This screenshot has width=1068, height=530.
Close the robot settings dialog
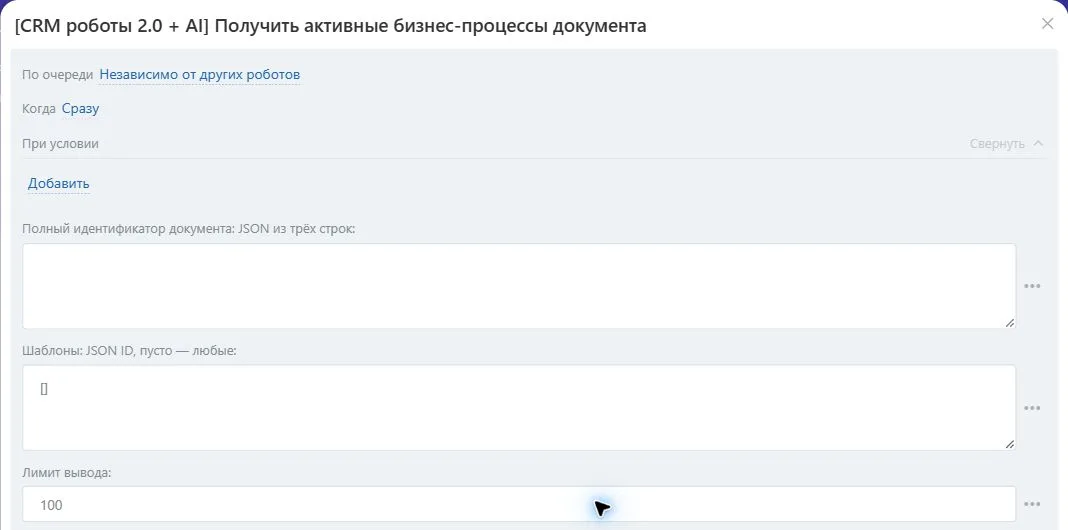pyautogui.click(x=1048, y=24)
